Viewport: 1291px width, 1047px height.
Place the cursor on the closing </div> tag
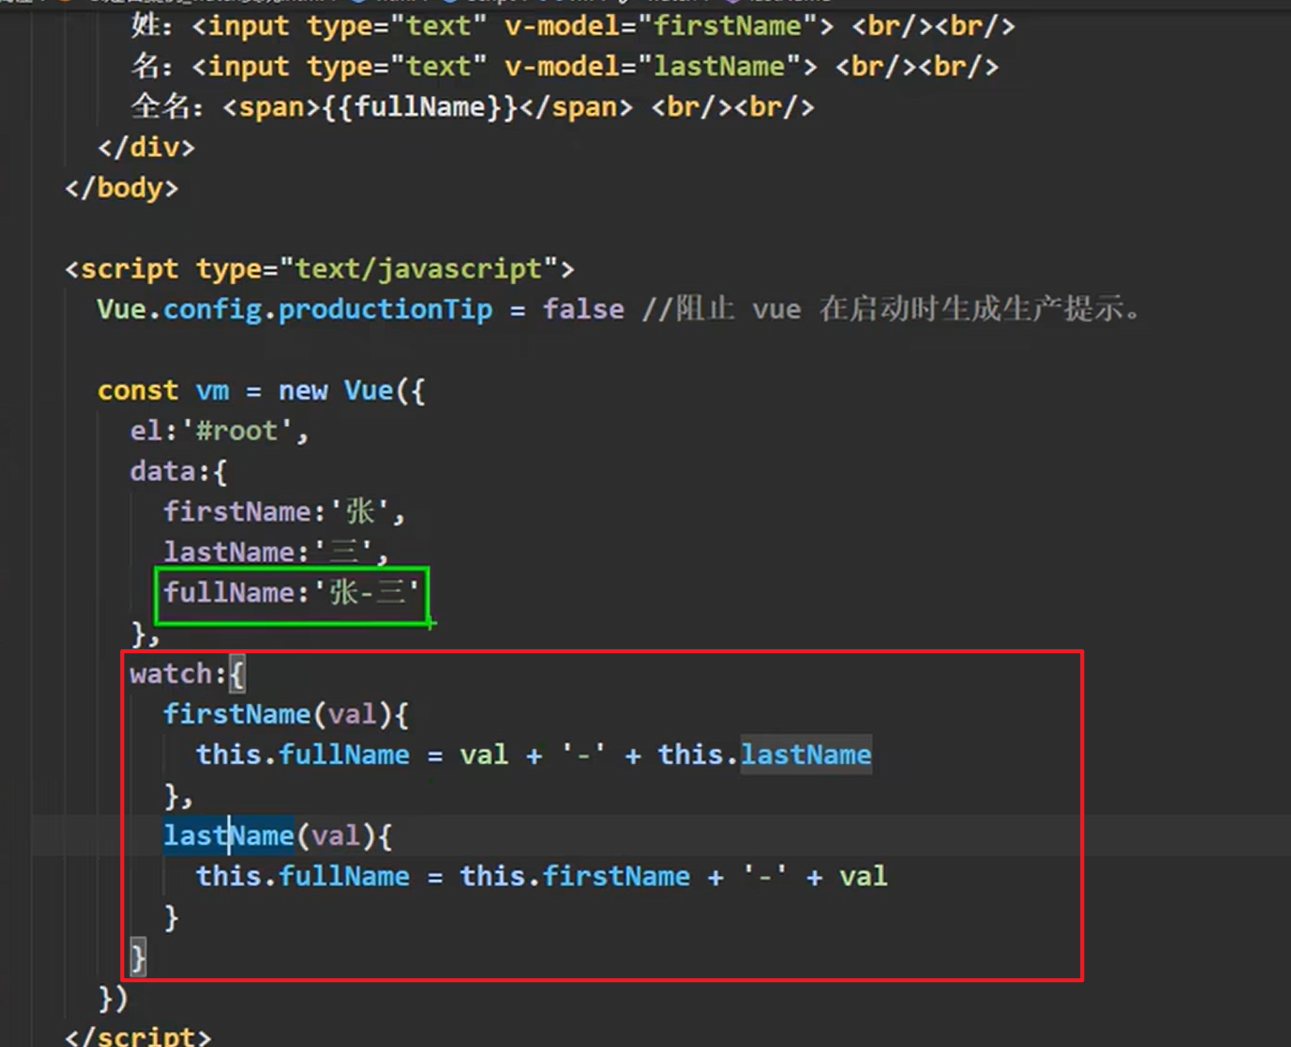pos(146,148)
